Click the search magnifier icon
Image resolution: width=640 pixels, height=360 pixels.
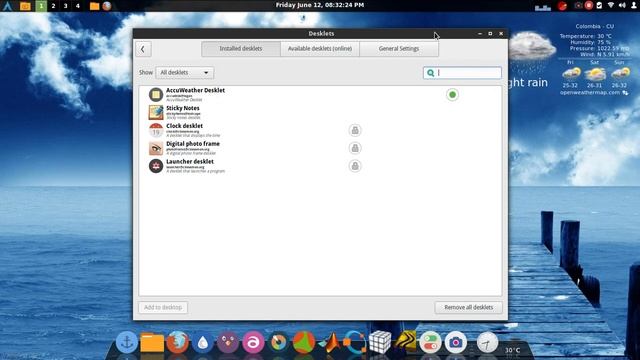(x=430, y=73)
